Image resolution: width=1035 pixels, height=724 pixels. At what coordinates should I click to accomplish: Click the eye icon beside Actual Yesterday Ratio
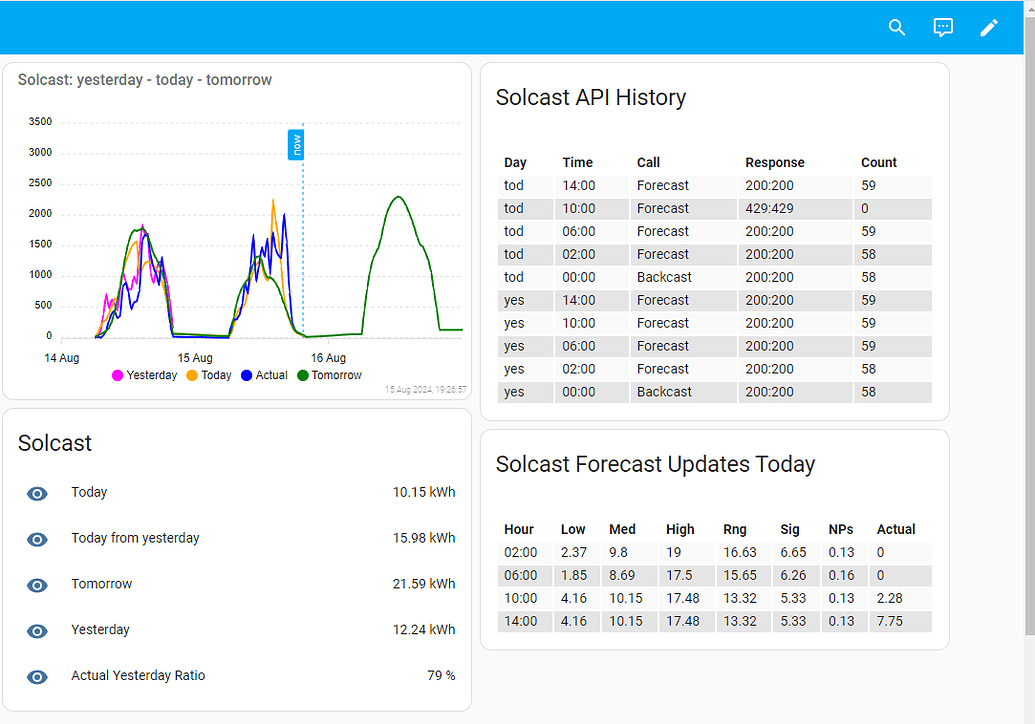coord(37,677)
